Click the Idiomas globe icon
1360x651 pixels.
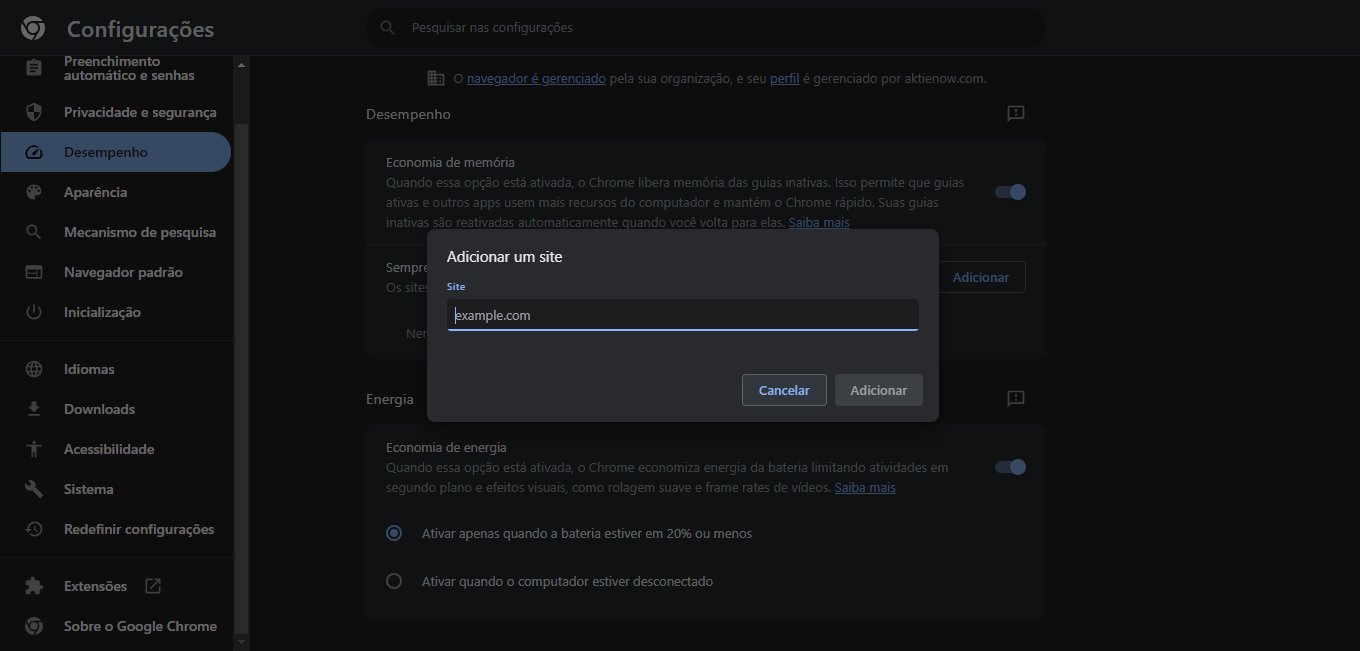pos(34,369)
